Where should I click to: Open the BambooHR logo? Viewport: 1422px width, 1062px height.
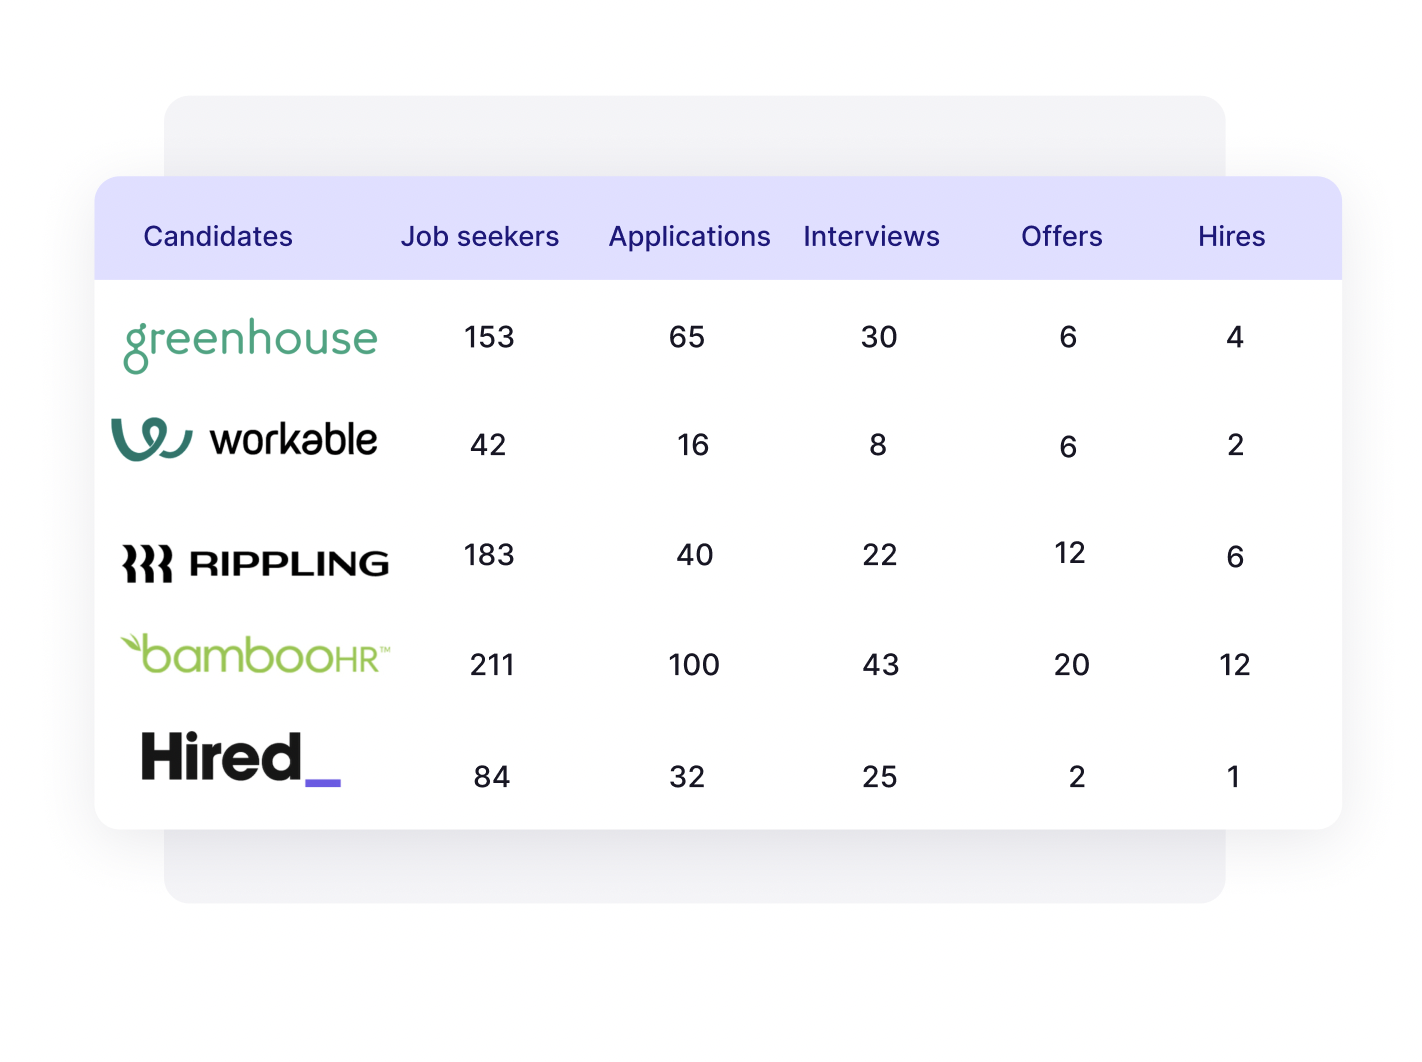256,655
